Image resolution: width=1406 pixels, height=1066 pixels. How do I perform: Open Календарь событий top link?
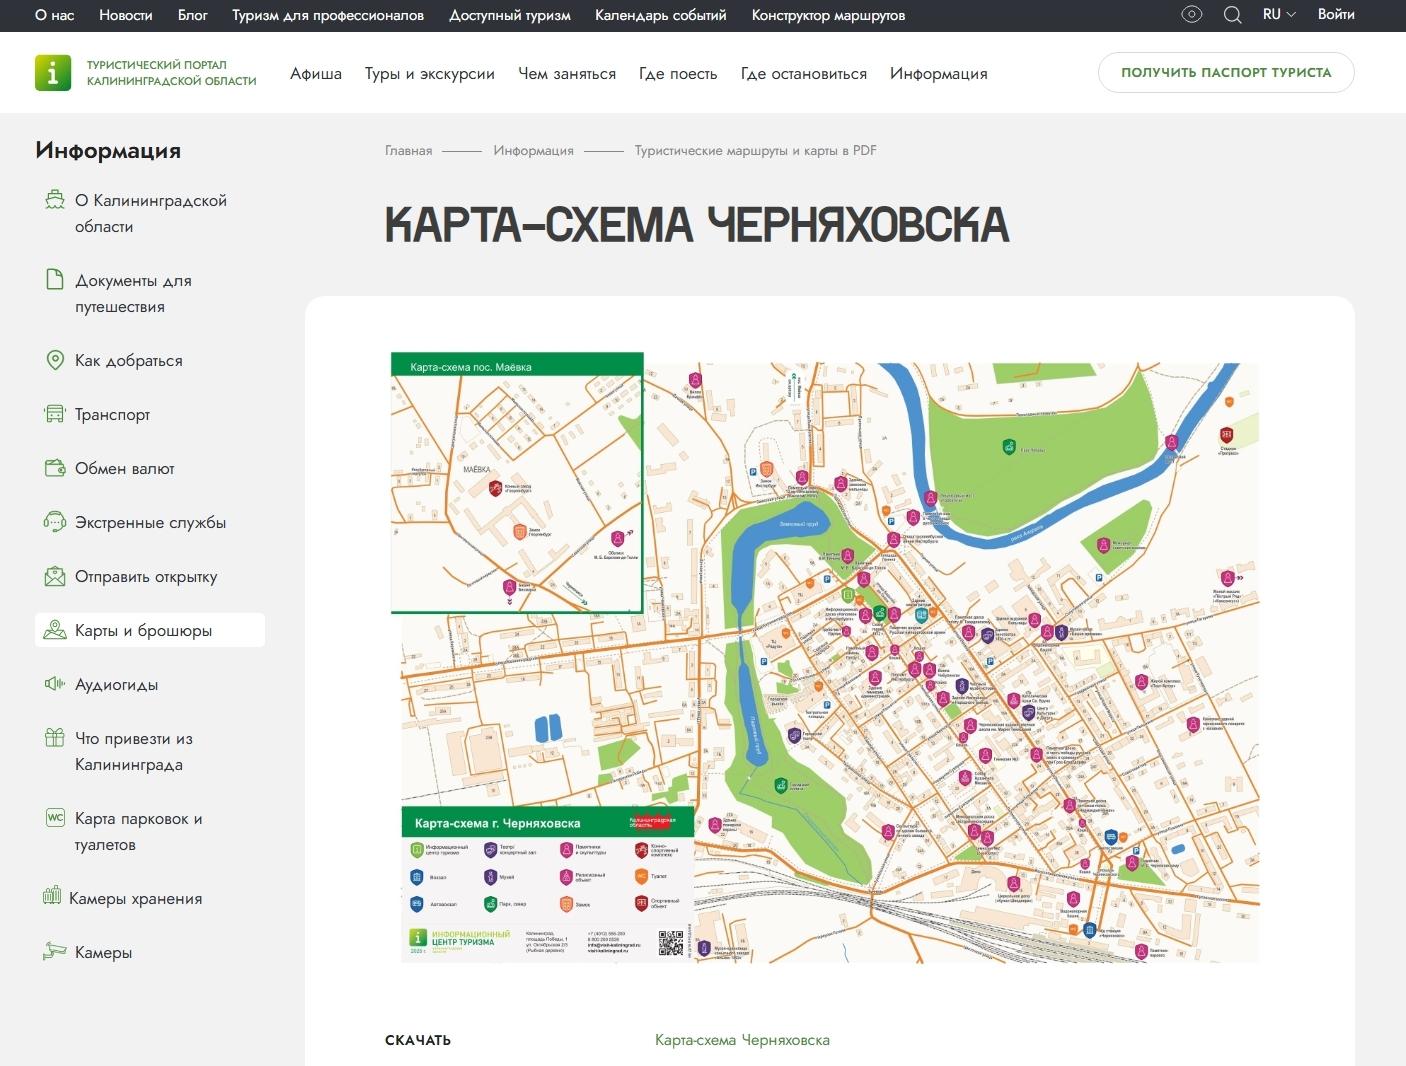pos(661,15)
